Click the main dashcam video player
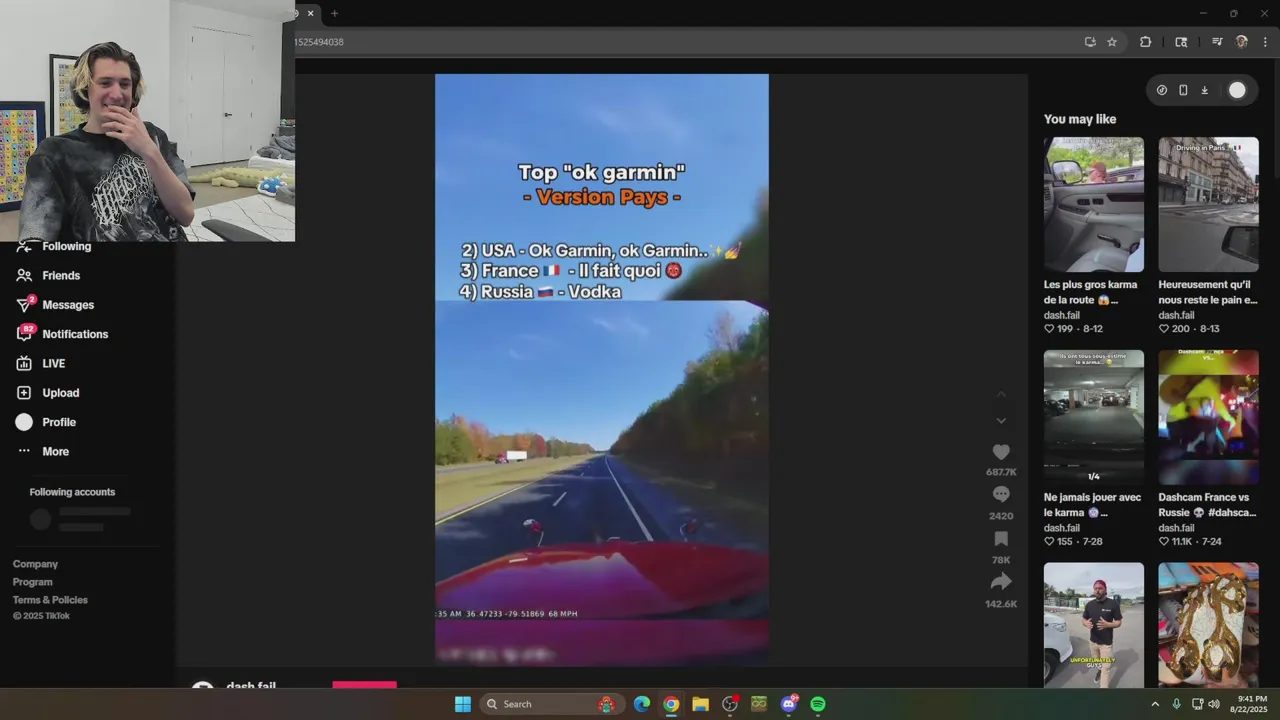This screenshot has height=720, width=1280. (x=602, y=368)
